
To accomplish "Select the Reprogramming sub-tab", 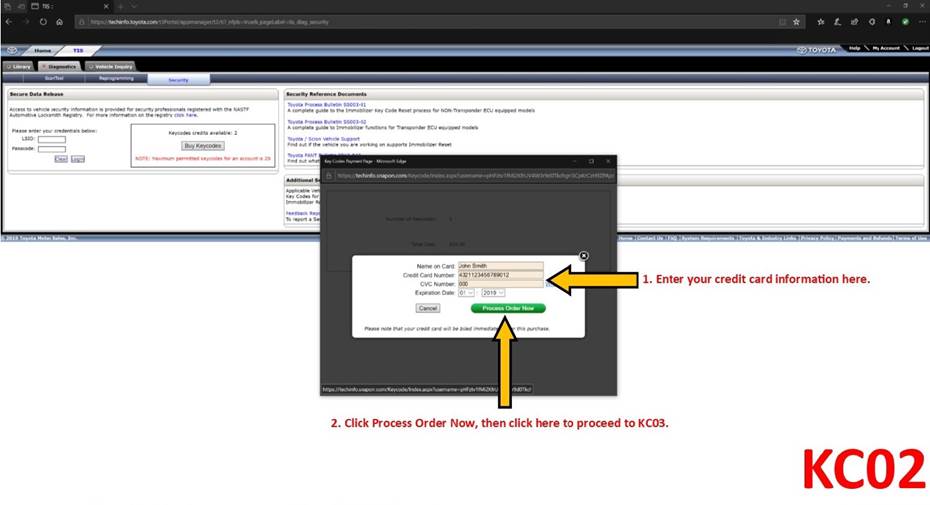I will pos(116,78).
